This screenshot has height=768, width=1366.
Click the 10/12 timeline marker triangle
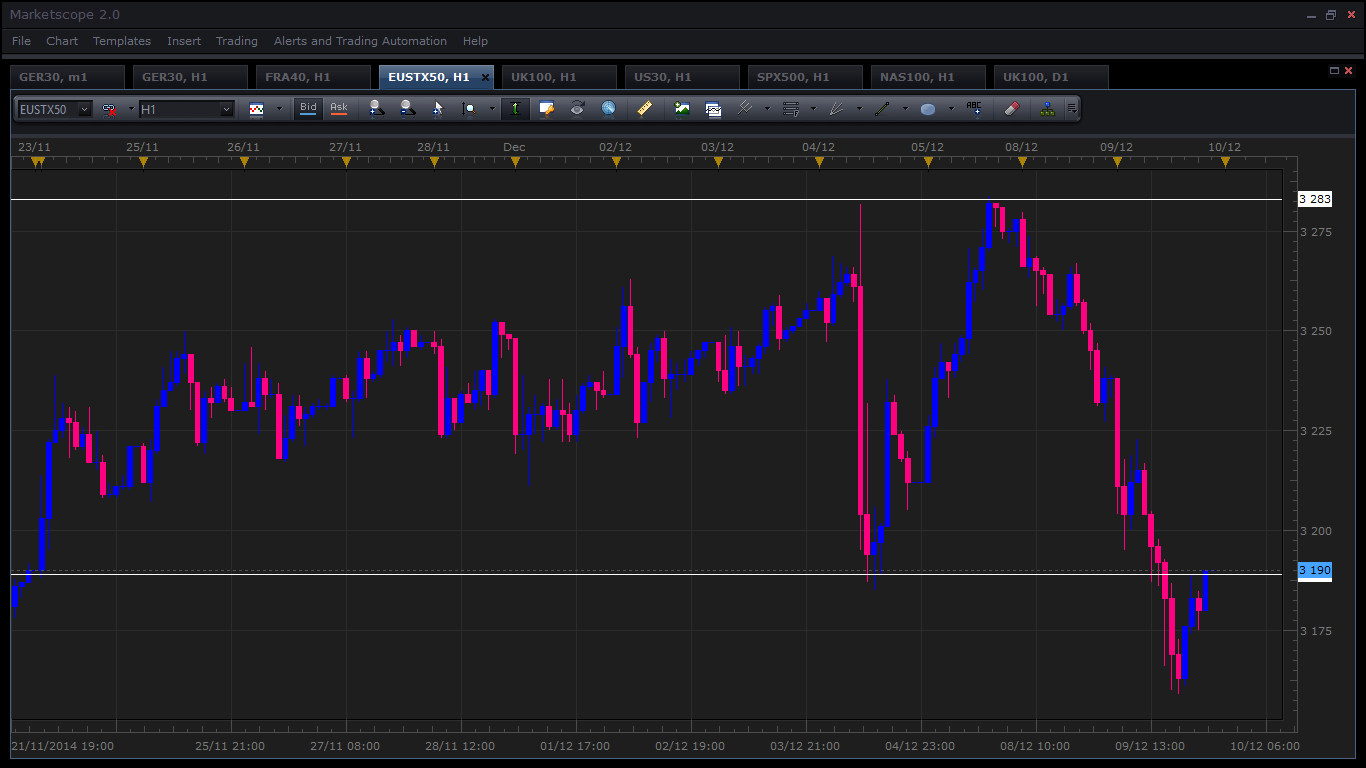click(x=1225, y=161)
